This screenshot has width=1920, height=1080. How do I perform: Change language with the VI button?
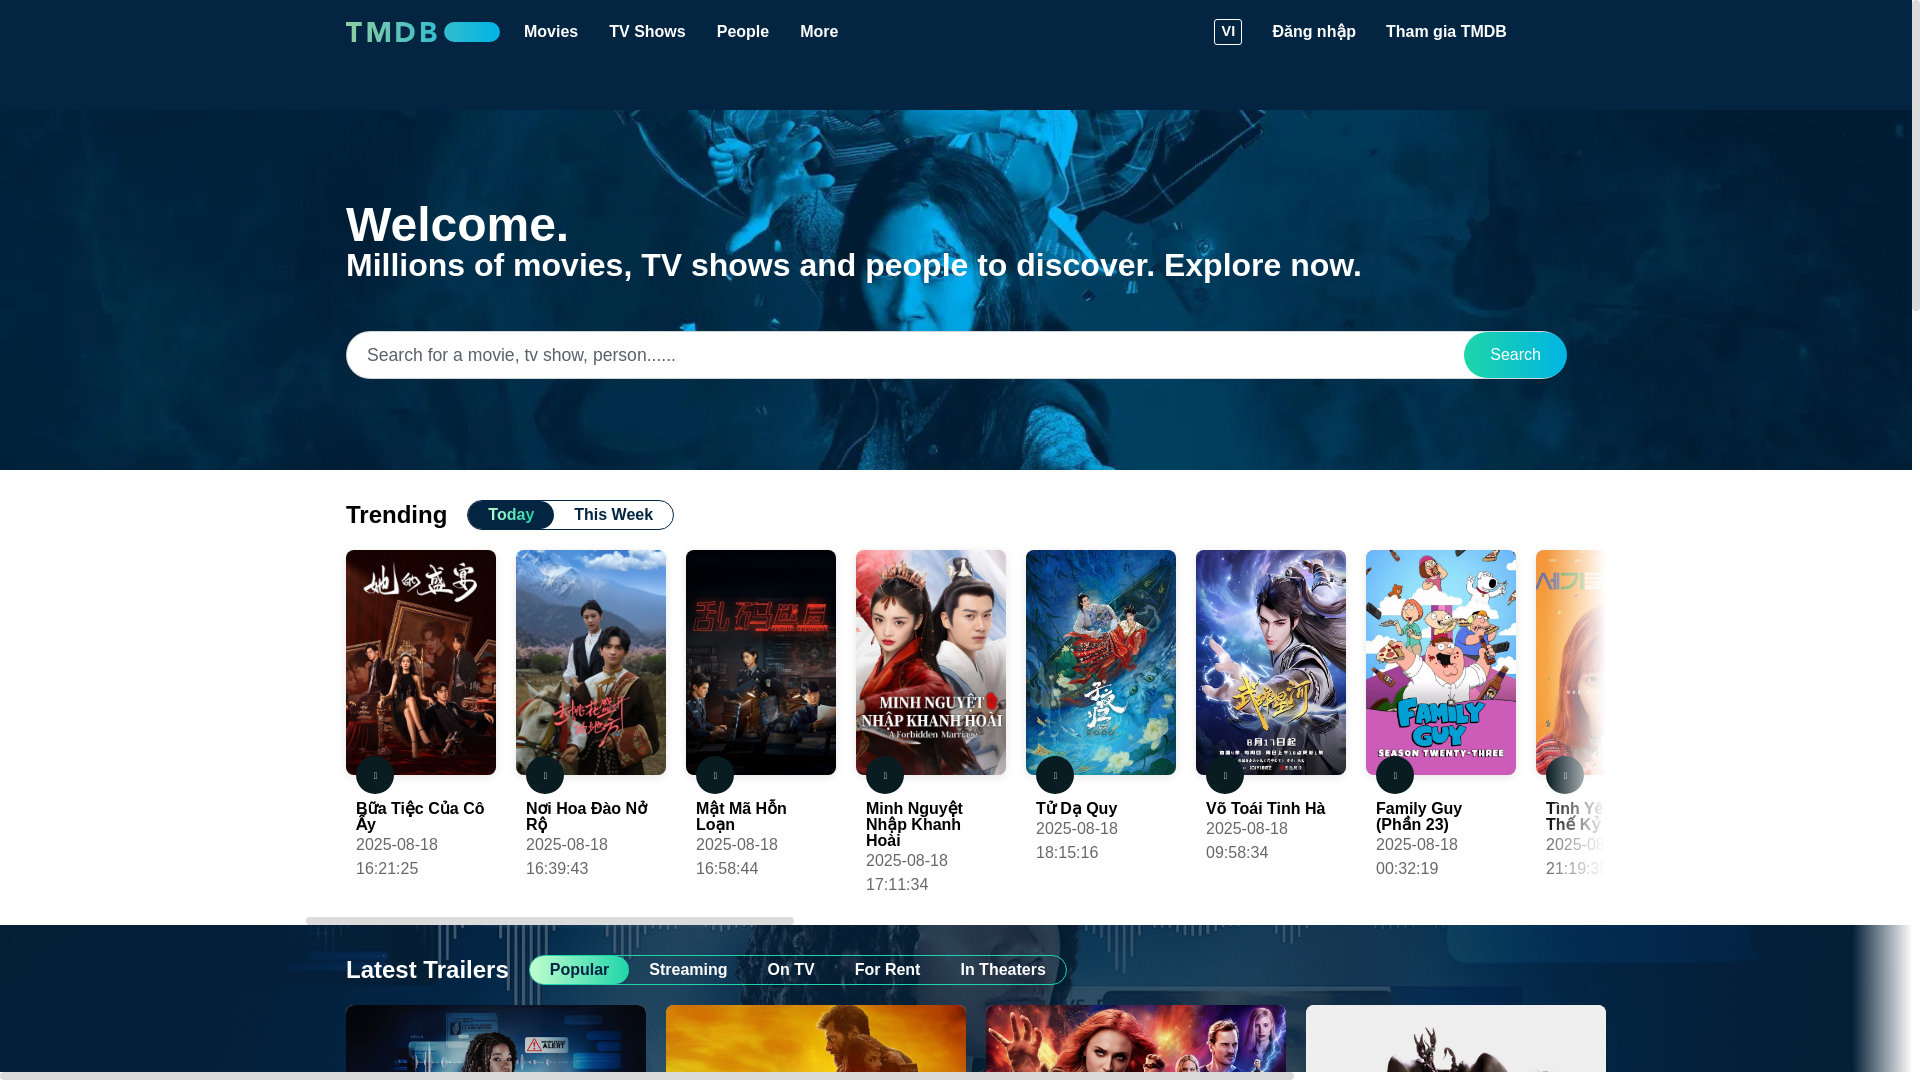point(1228,32)
